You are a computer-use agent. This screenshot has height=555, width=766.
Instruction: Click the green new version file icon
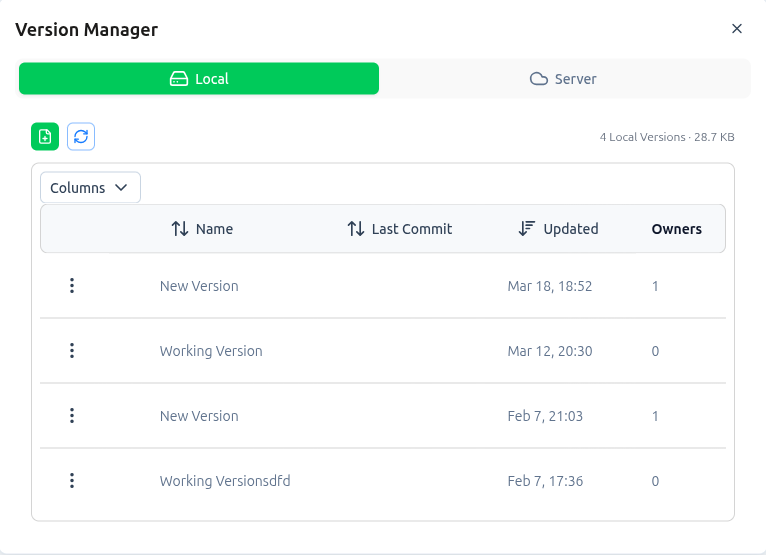(x=45, y=137)
